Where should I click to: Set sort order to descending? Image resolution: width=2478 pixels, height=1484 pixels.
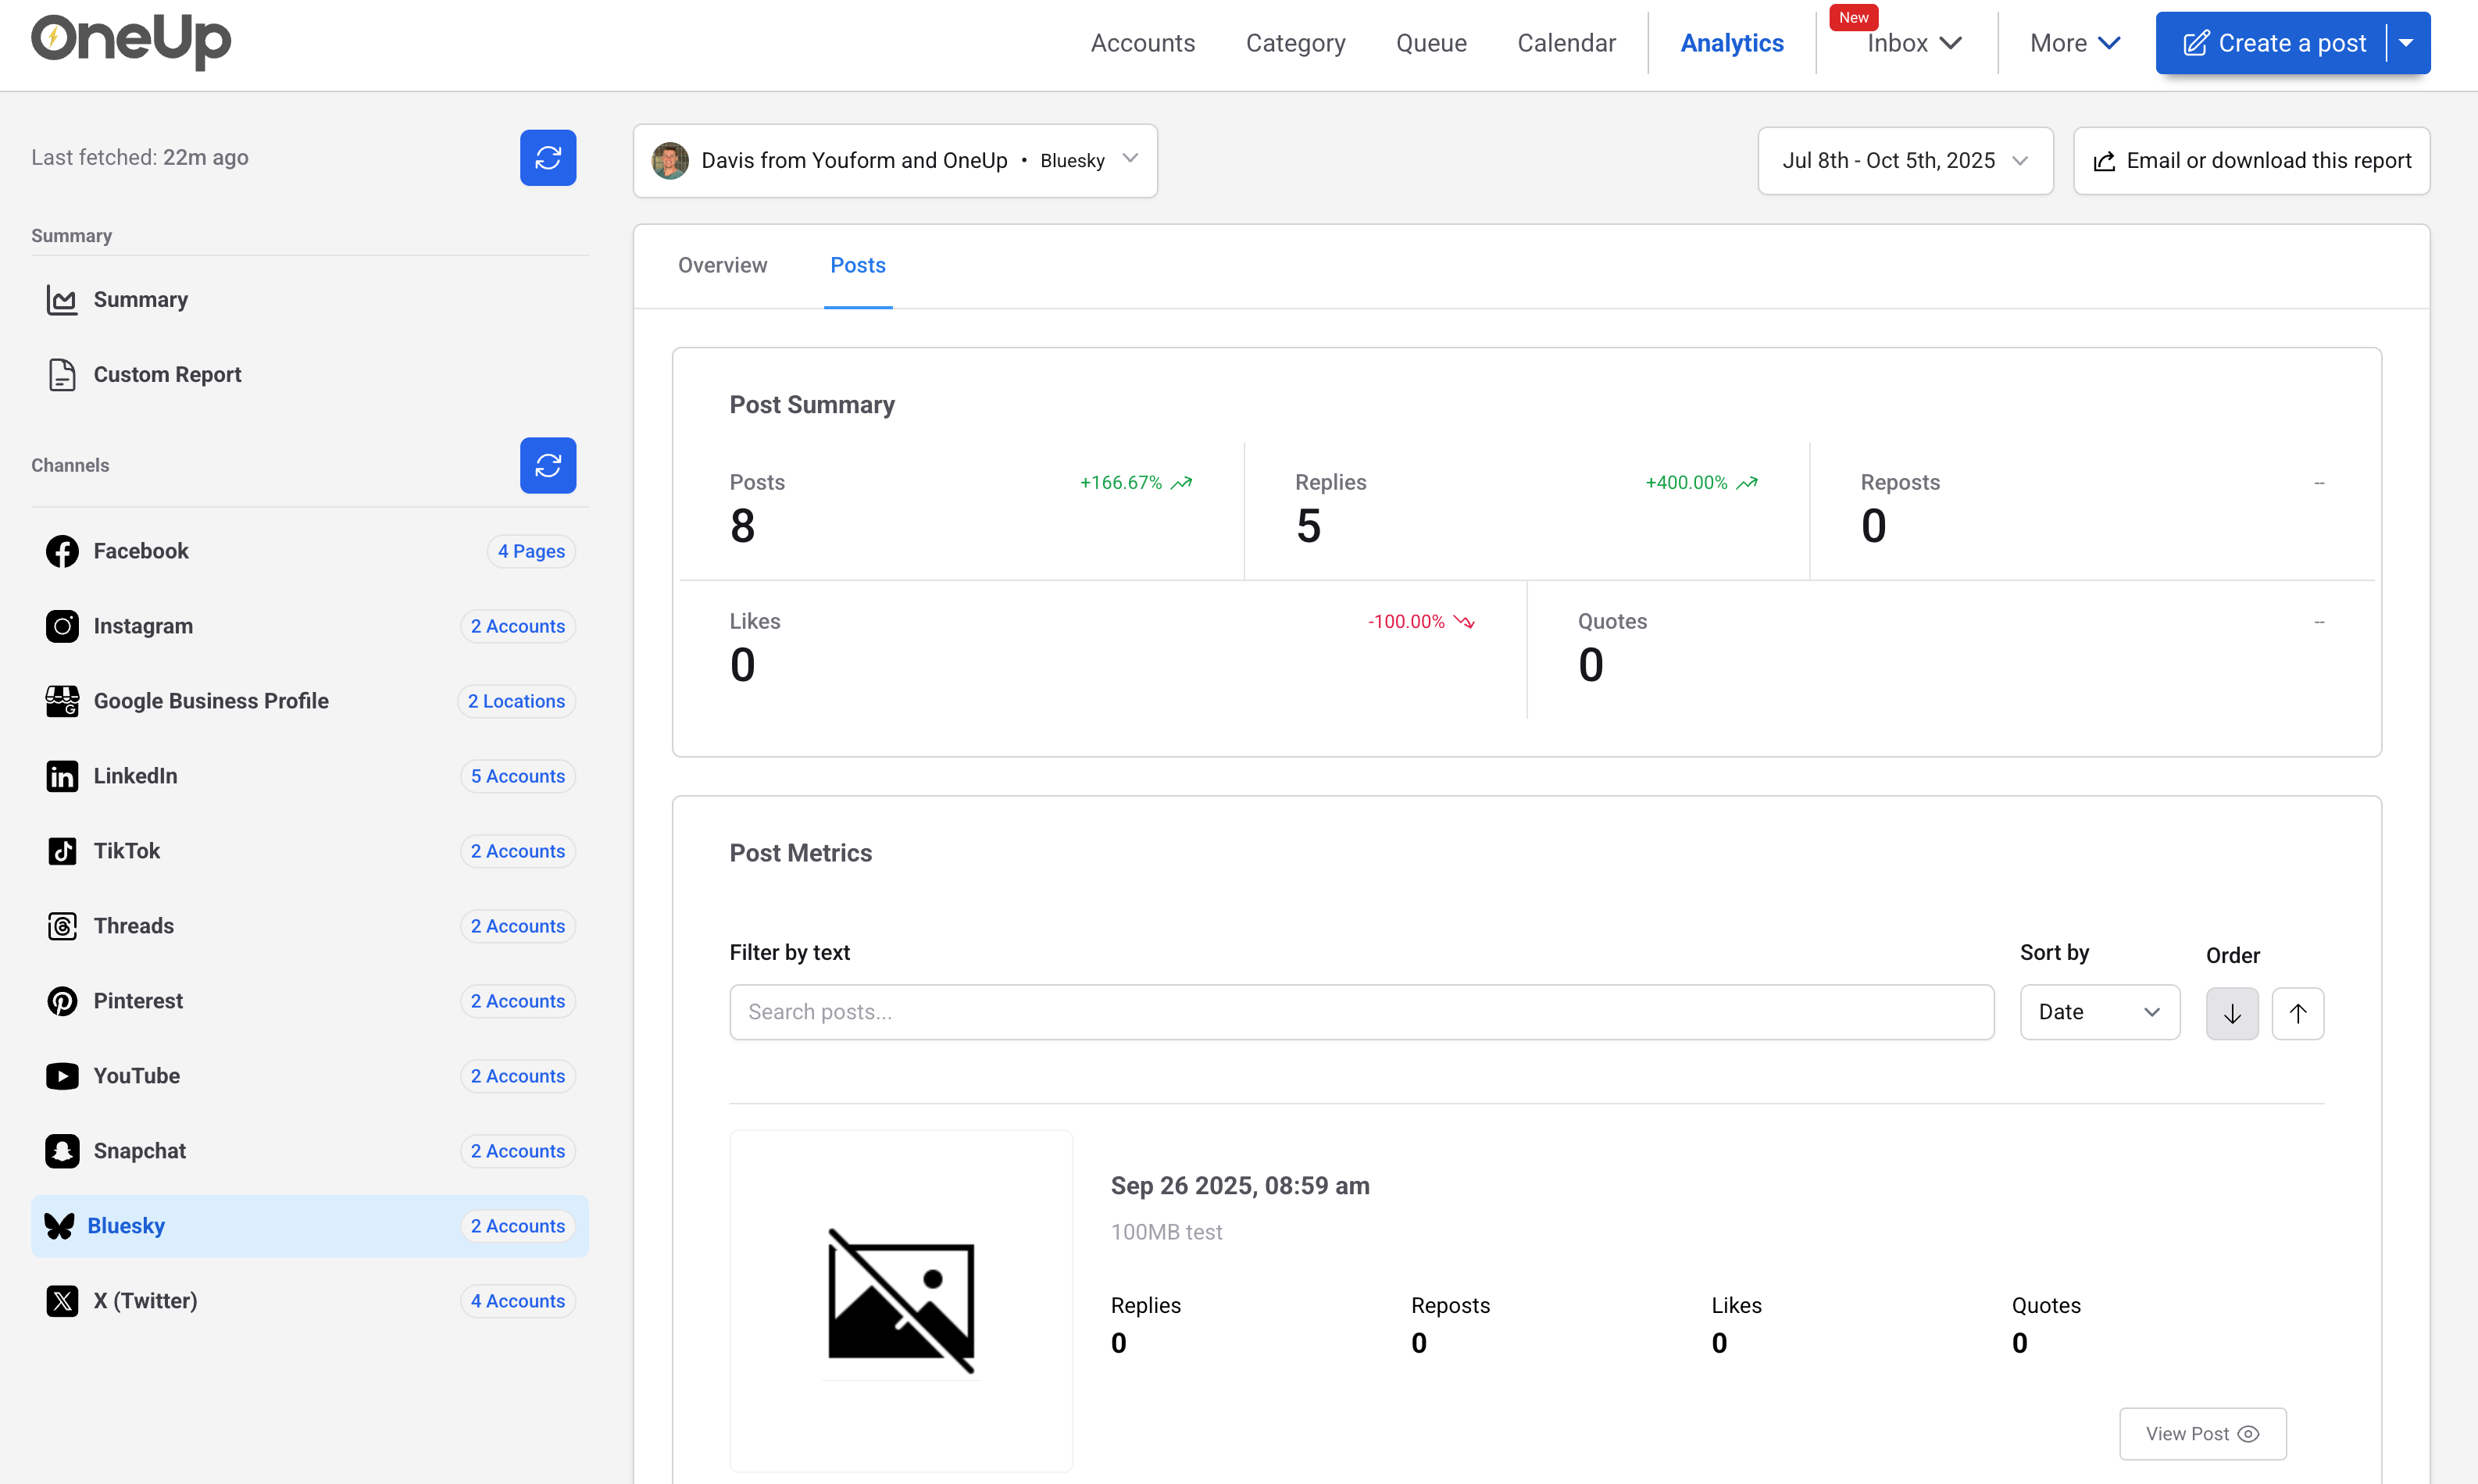(x=2231, y=1013)
